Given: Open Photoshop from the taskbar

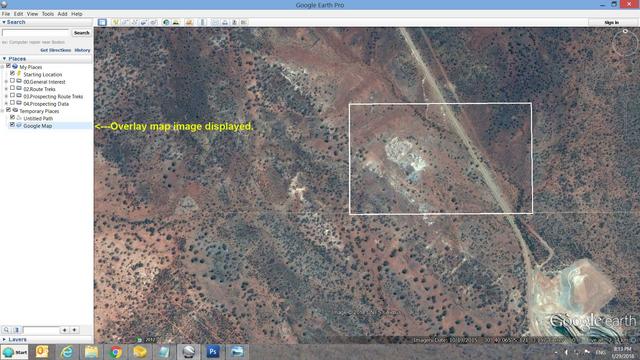Looking at the screenshot, I should click(213, 351).
